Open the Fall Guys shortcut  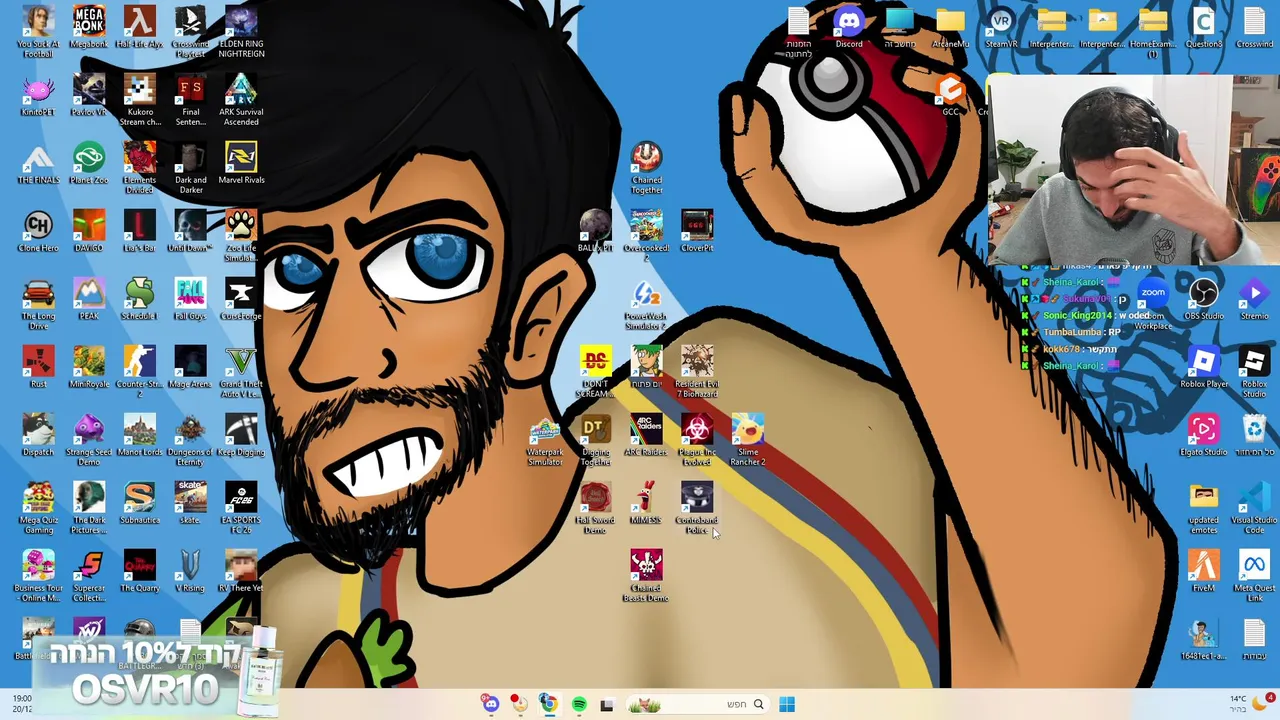click(x=190, y=300)
